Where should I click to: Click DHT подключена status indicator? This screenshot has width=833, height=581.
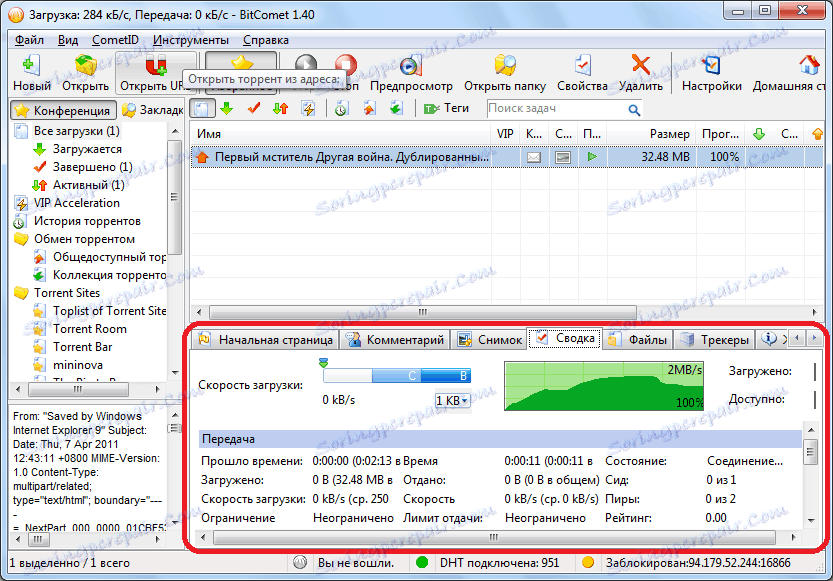point(488,563)
